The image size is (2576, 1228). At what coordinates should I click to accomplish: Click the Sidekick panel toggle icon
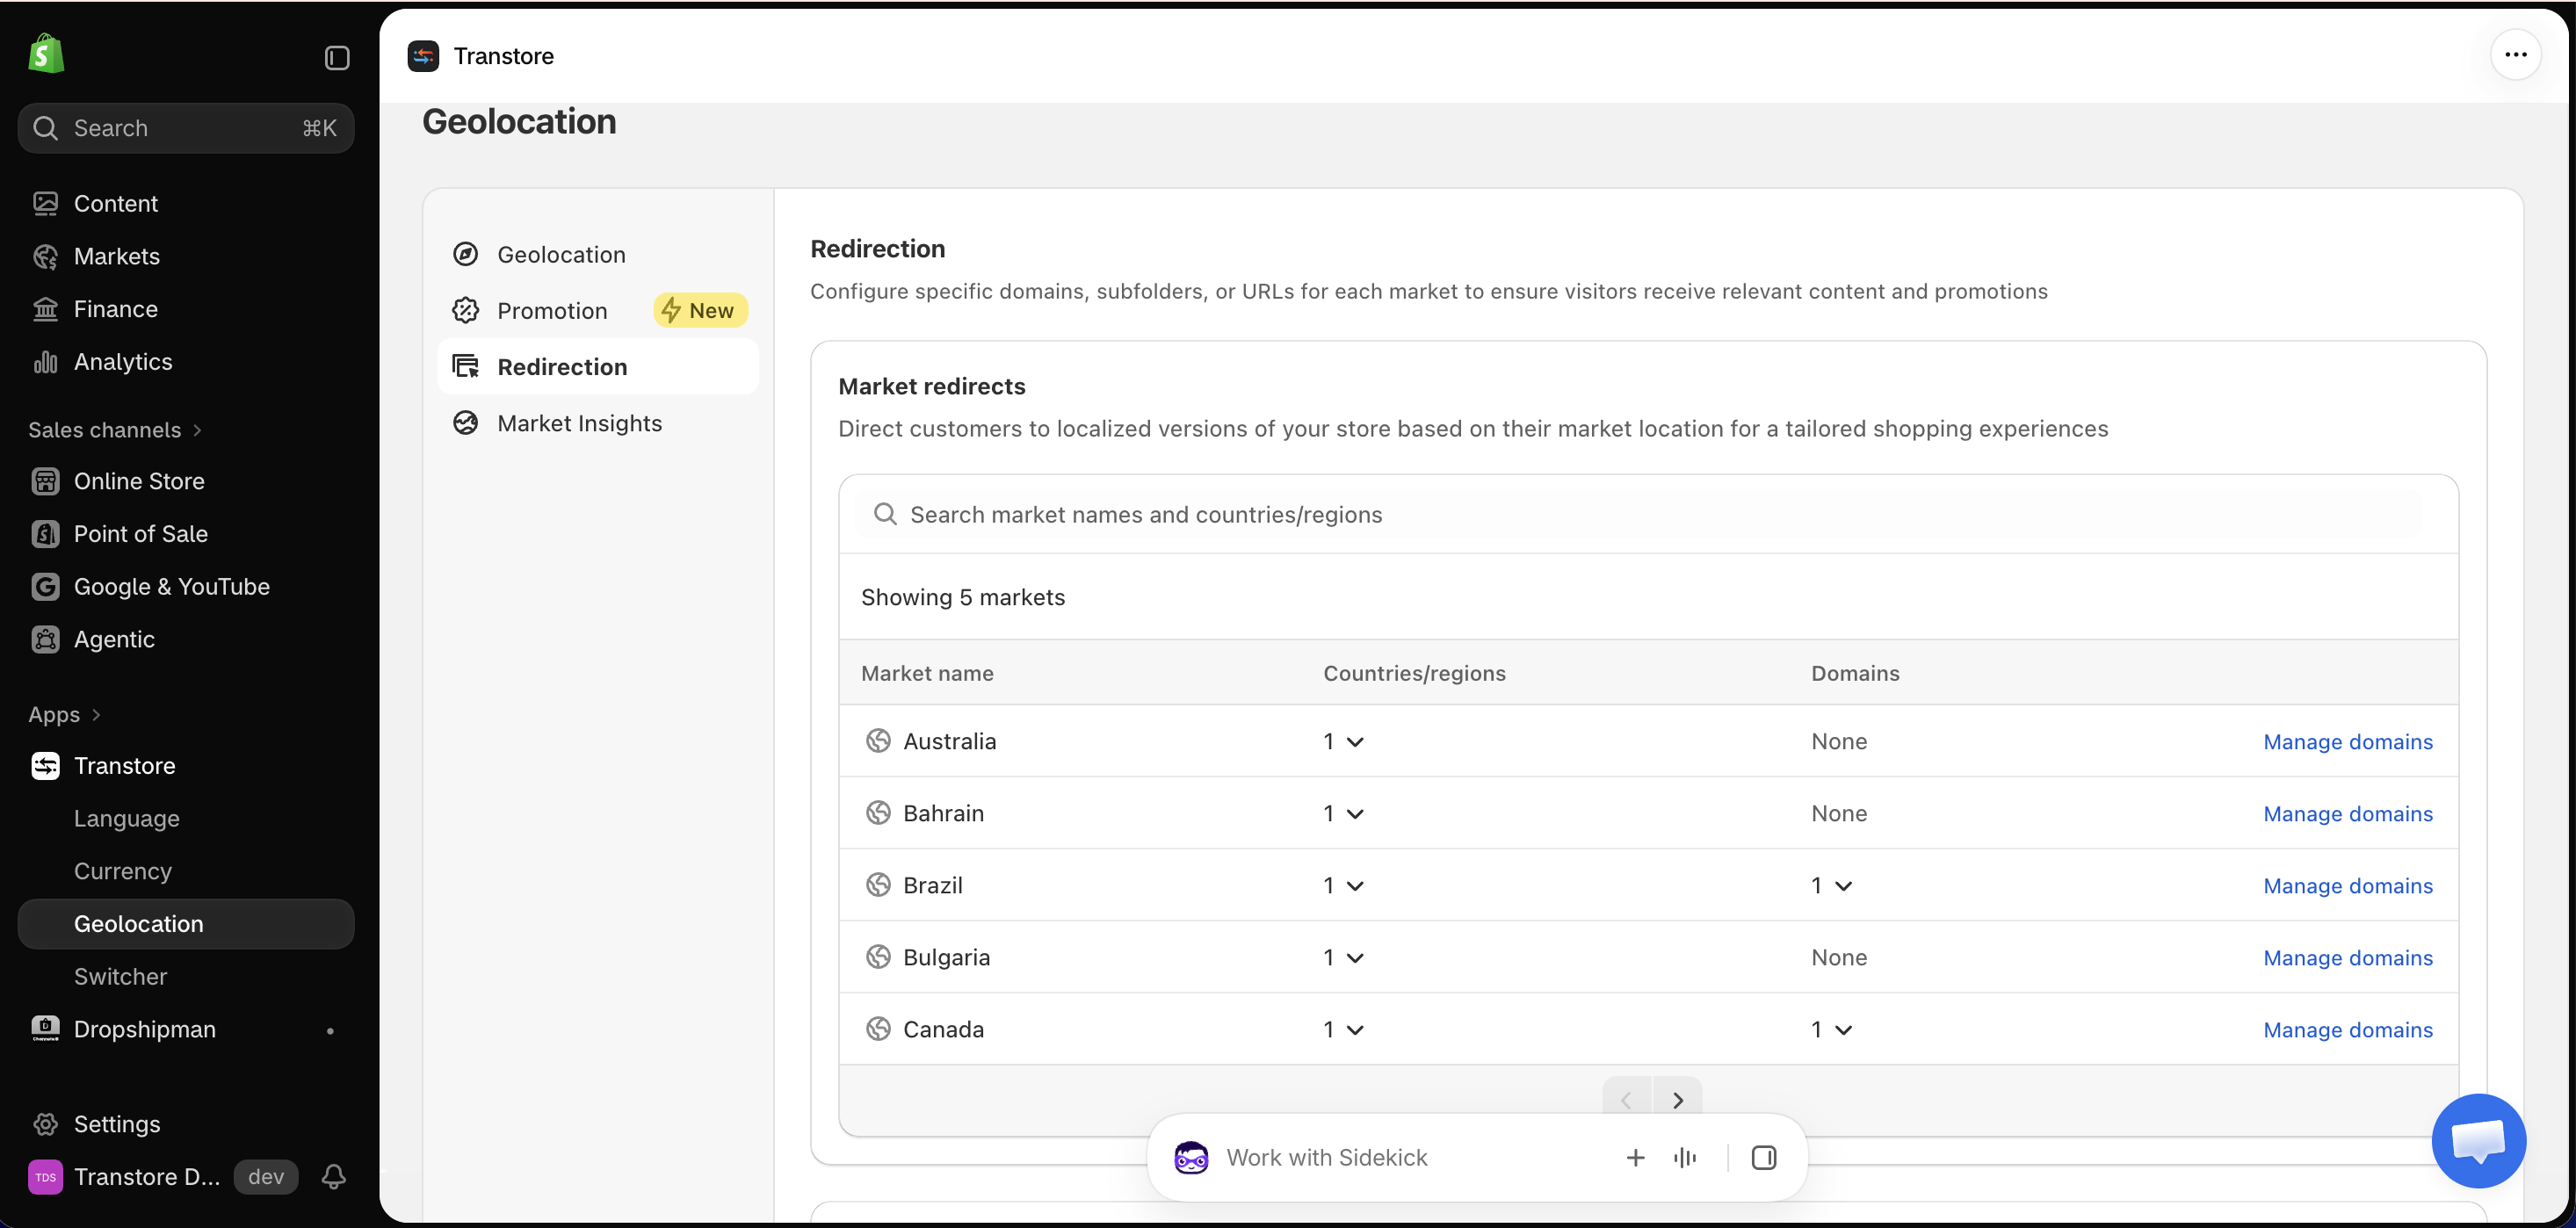(1764, 1158)
